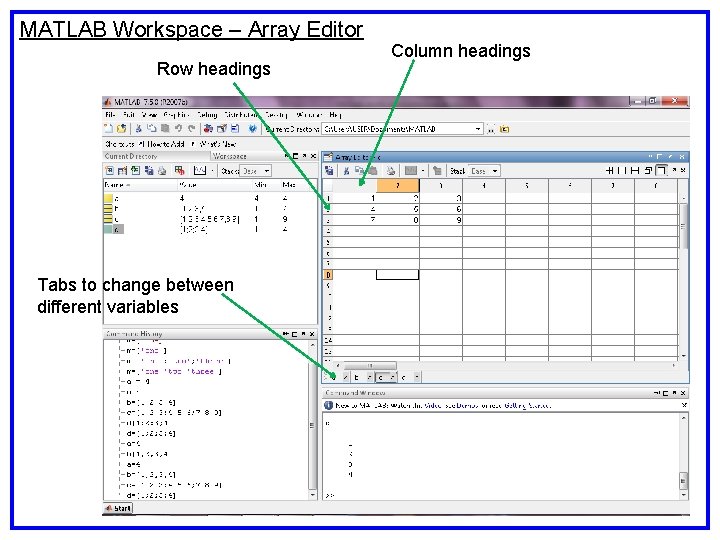Click Name column header in Workspace
Viewport: 720px width, 540px height.
140,185
